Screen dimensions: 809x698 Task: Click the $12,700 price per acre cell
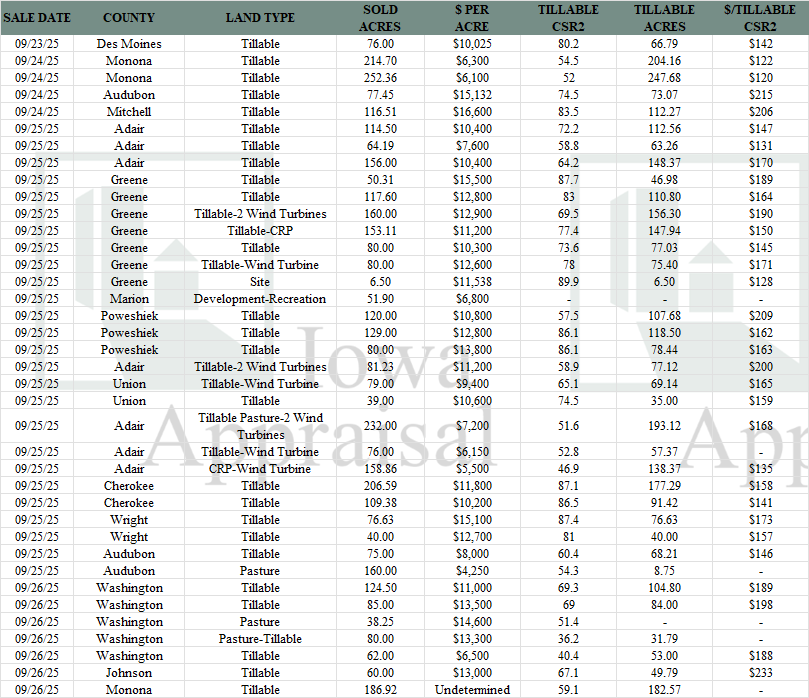[x=472, y=537]
